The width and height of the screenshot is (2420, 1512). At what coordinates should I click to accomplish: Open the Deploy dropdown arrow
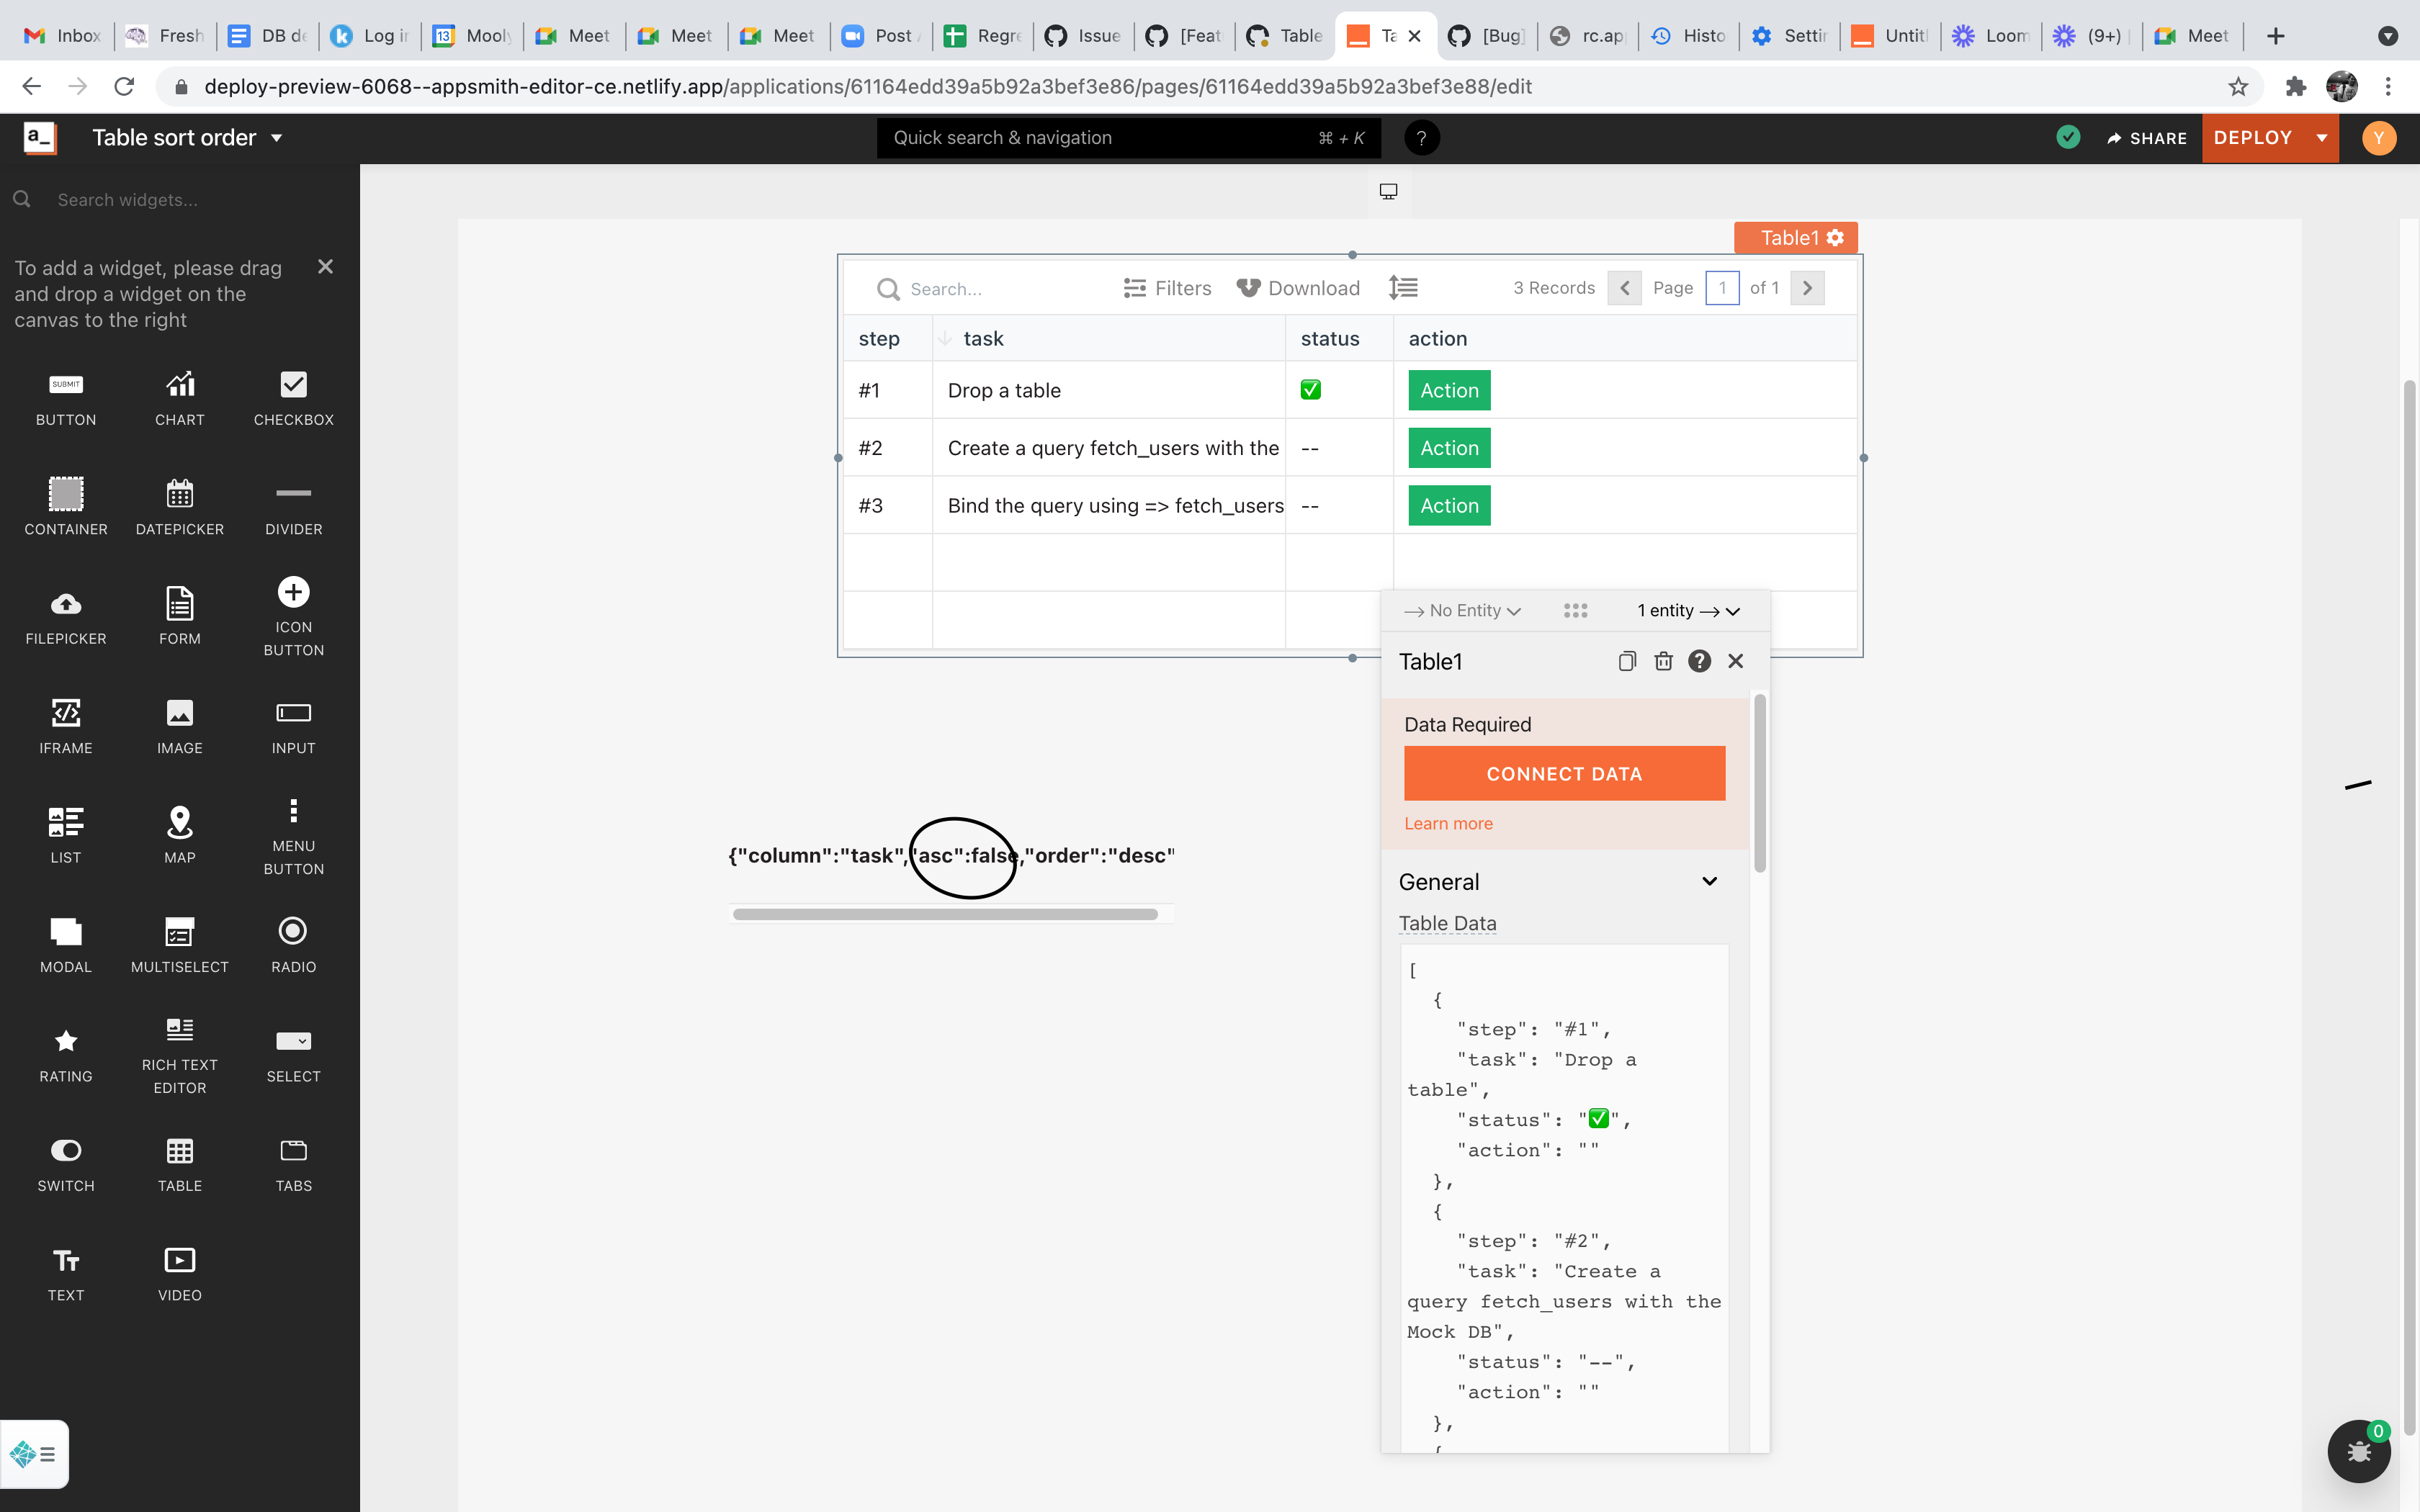point(2321,138)
